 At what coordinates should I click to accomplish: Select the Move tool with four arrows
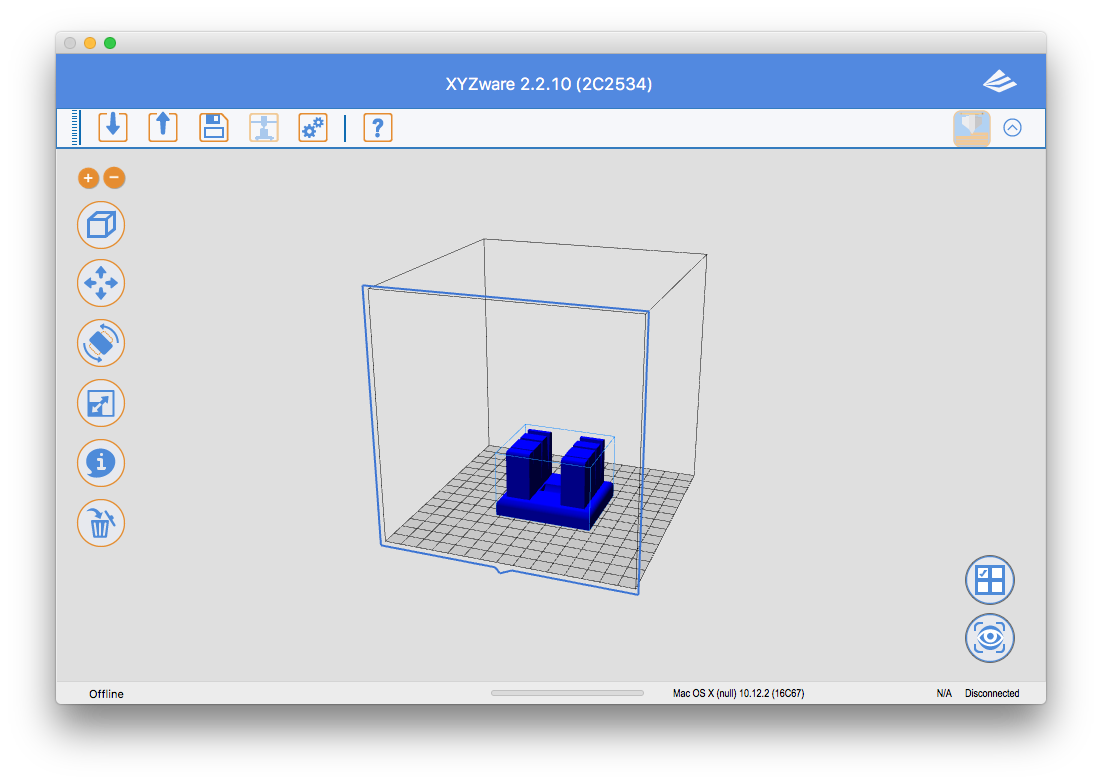(x=101, y=284)
